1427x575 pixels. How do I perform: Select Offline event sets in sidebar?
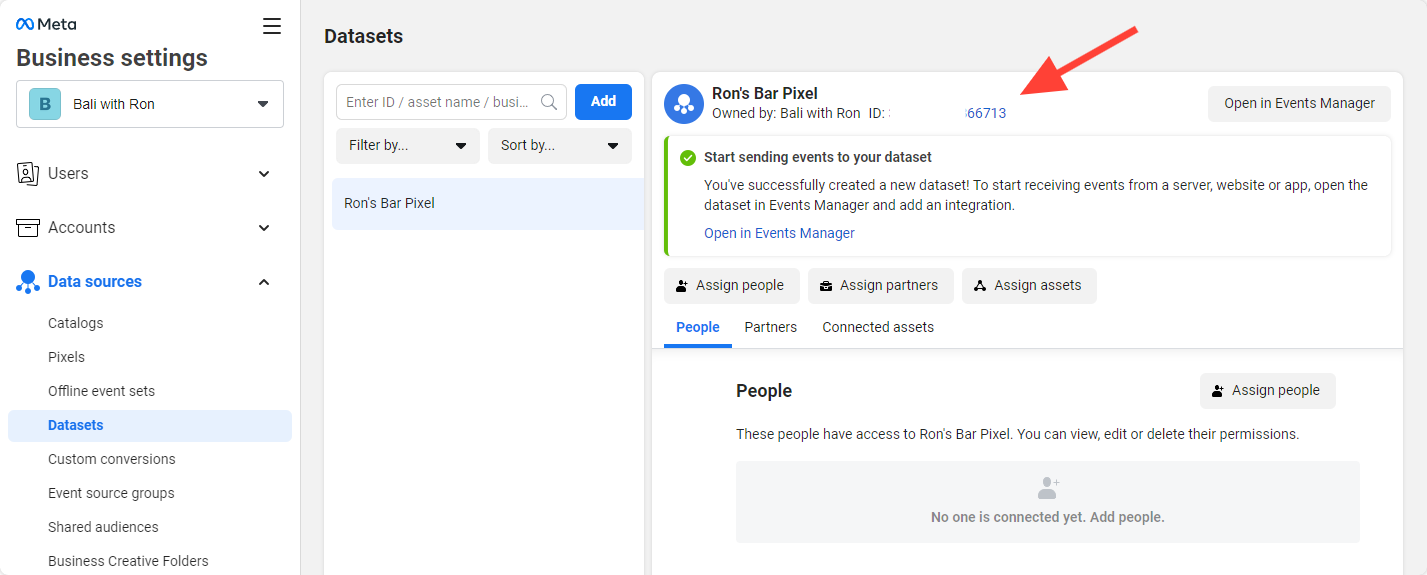pyautogui.click(x=101, y=391)
